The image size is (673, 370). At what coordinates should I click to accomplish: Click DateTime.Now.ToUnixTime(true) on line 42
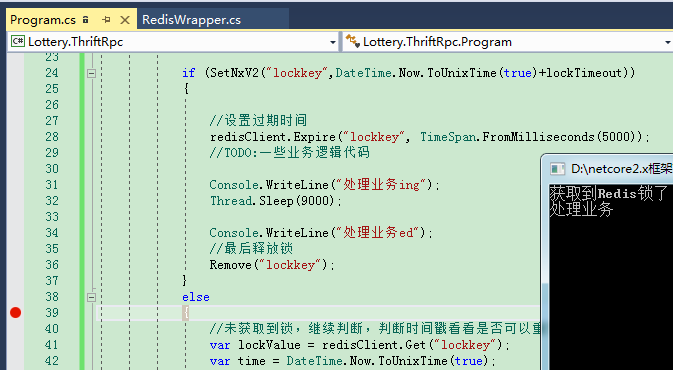[388, 361]
